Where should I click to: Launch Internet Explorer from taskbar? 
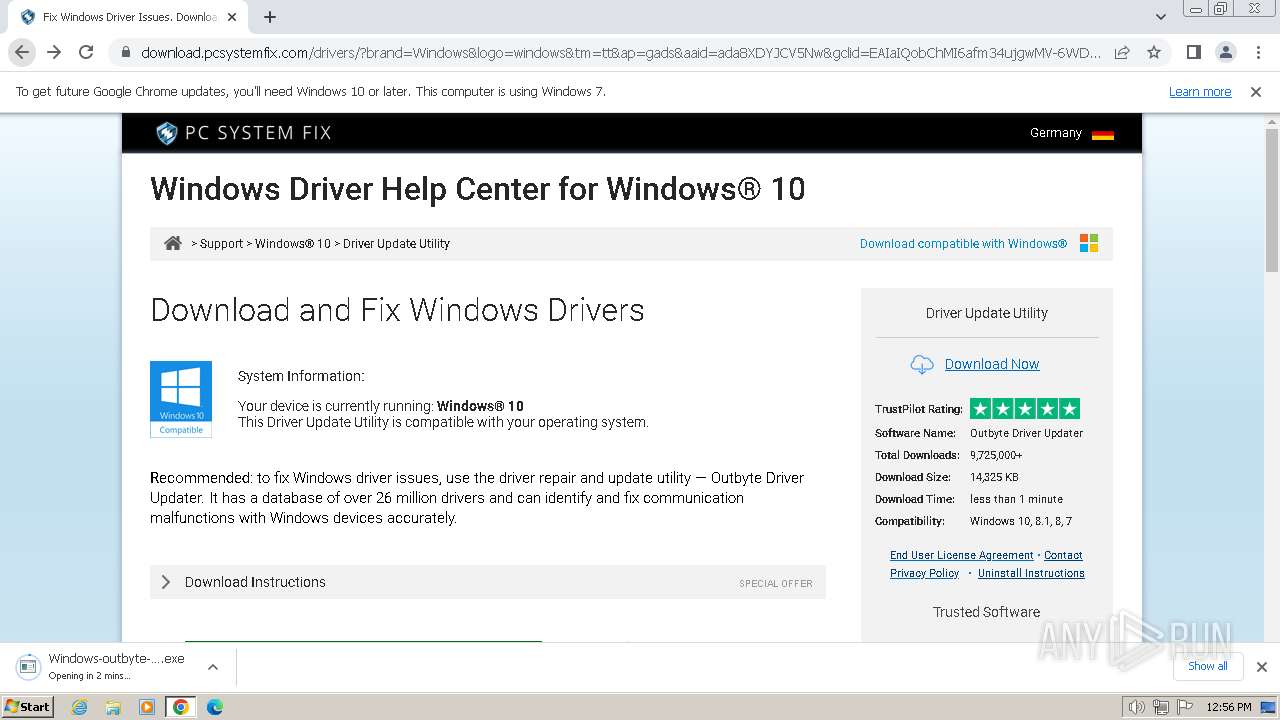80,707
